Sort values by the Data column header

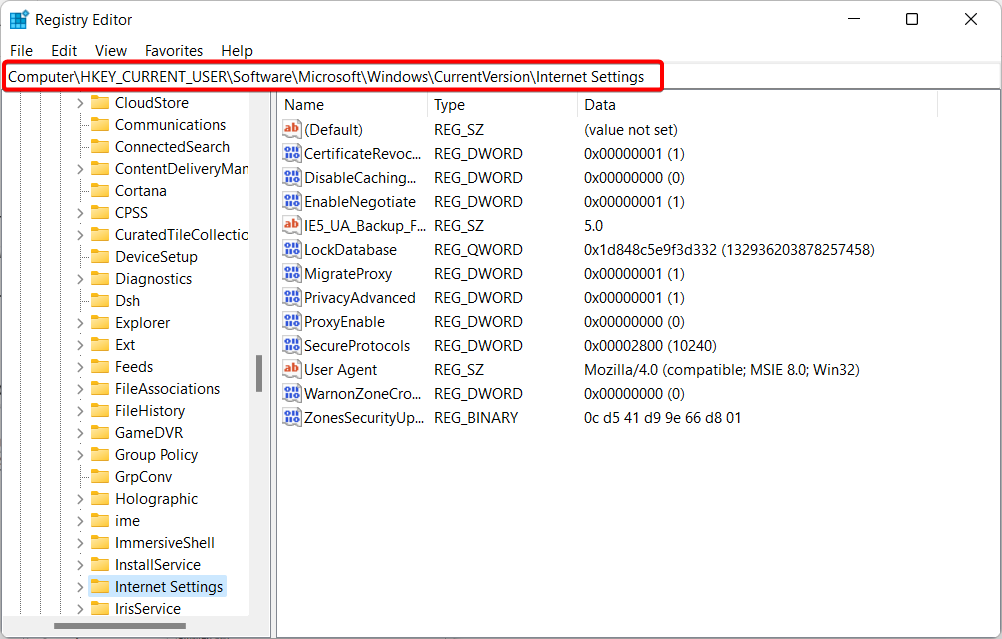(x=757, y=105)
